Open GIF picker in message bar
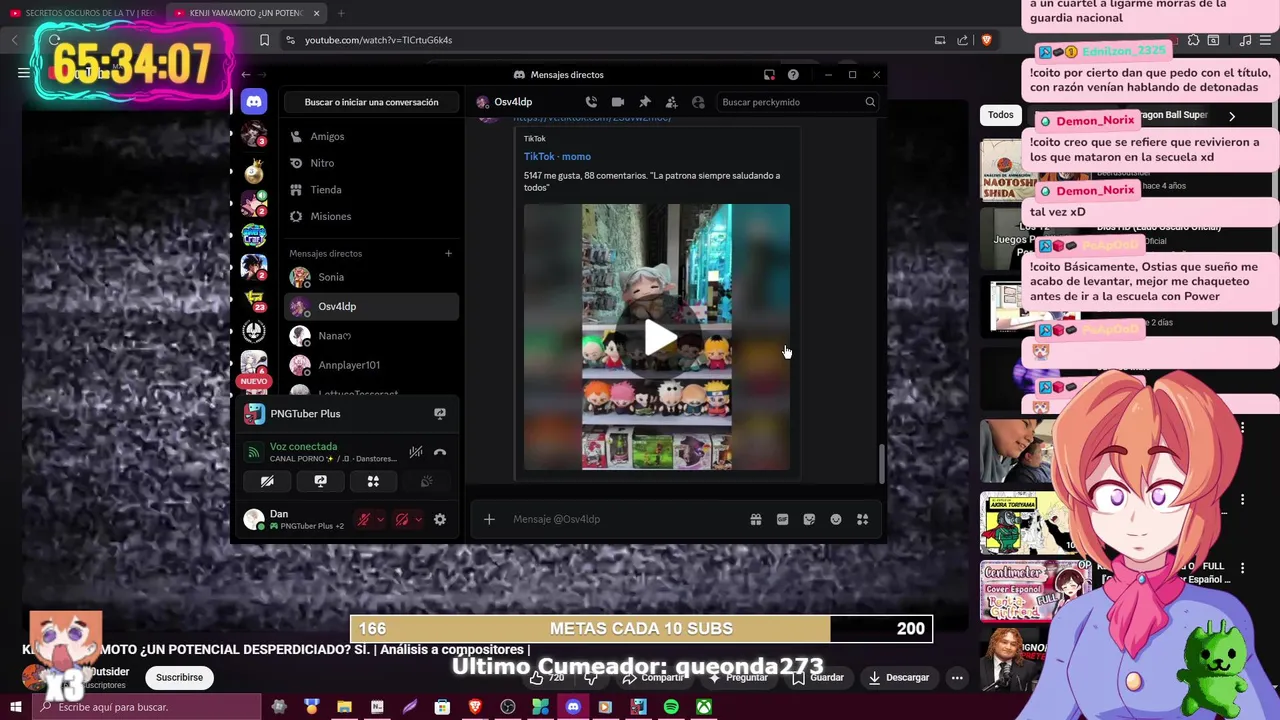Viewport: 1280px width, 720px height. pyautogui.click(x=782, y=519)
